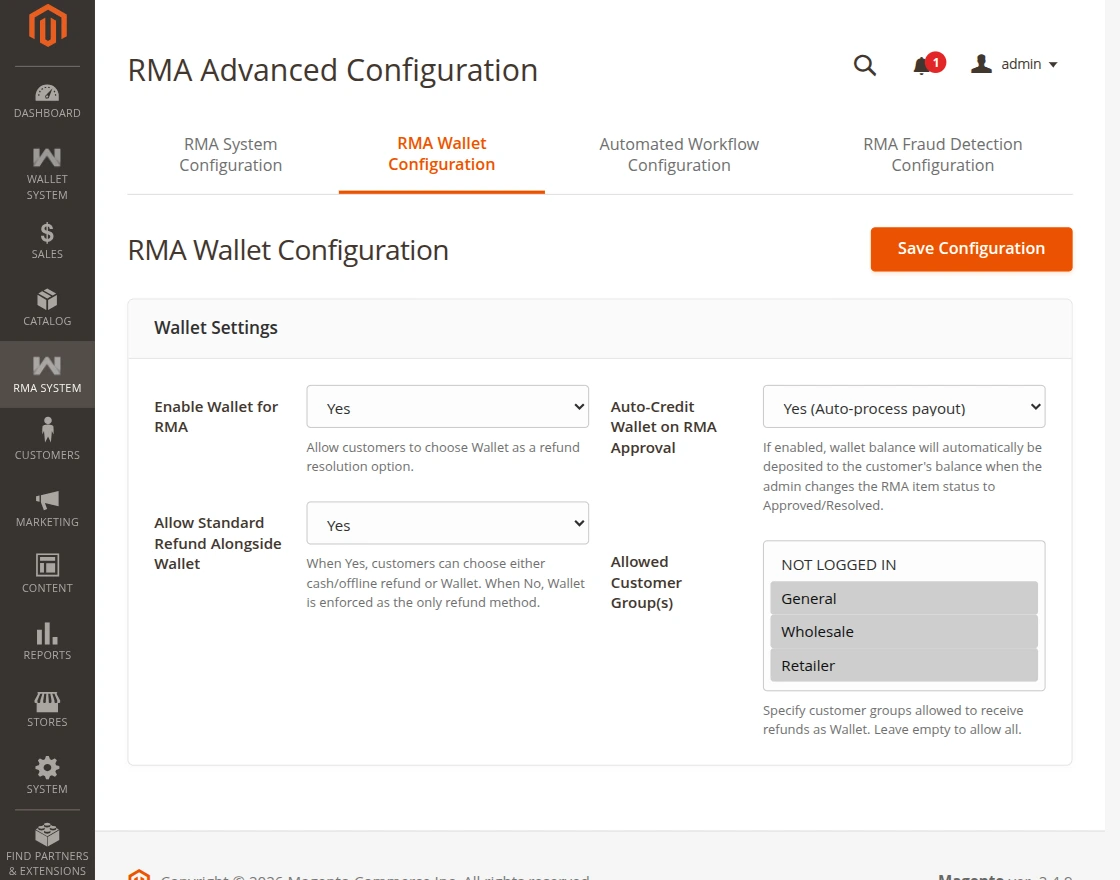
Task: Click the Save Configuration button
Action: [971, 249]
